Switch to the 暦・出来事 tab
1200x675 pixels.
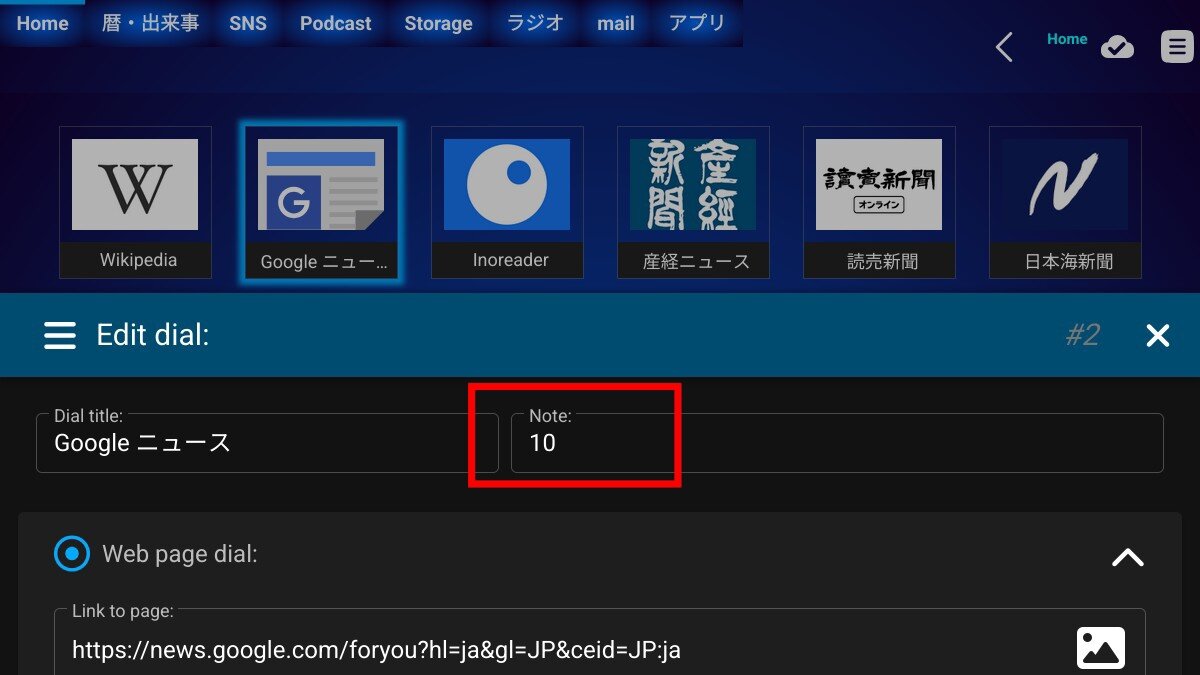pos(150,23)
